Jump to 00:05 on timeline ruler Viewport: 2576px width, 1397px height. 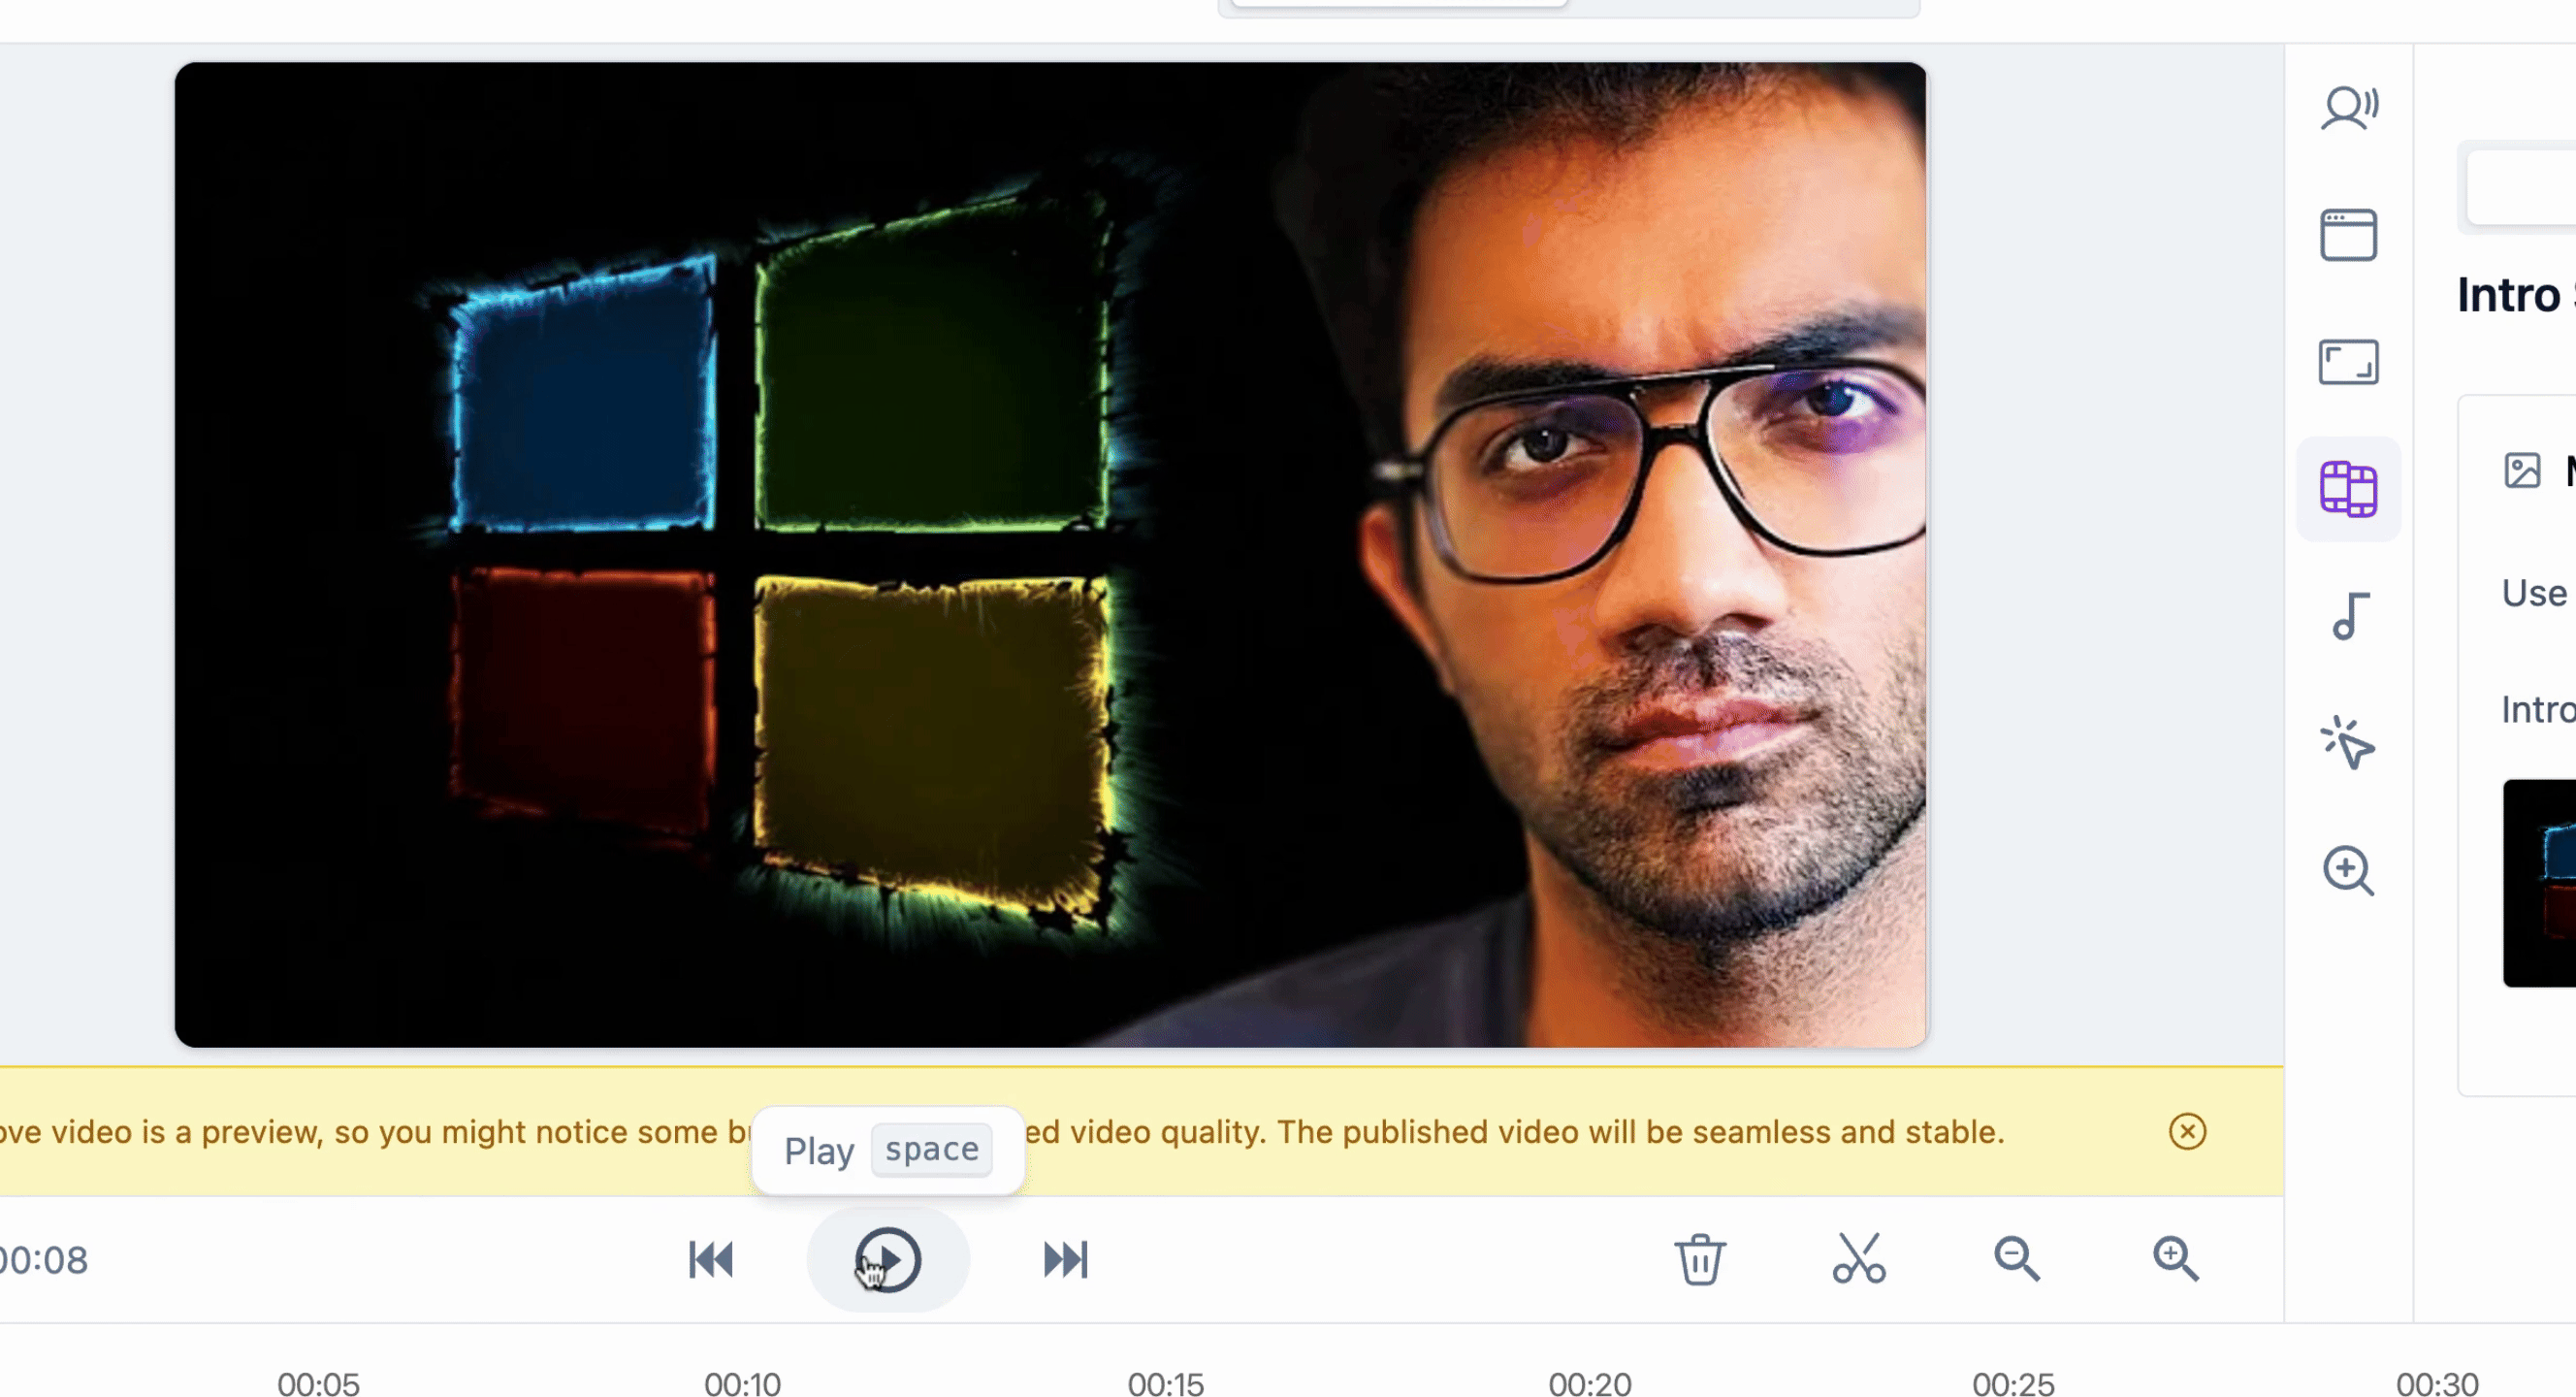[318, 1383]
